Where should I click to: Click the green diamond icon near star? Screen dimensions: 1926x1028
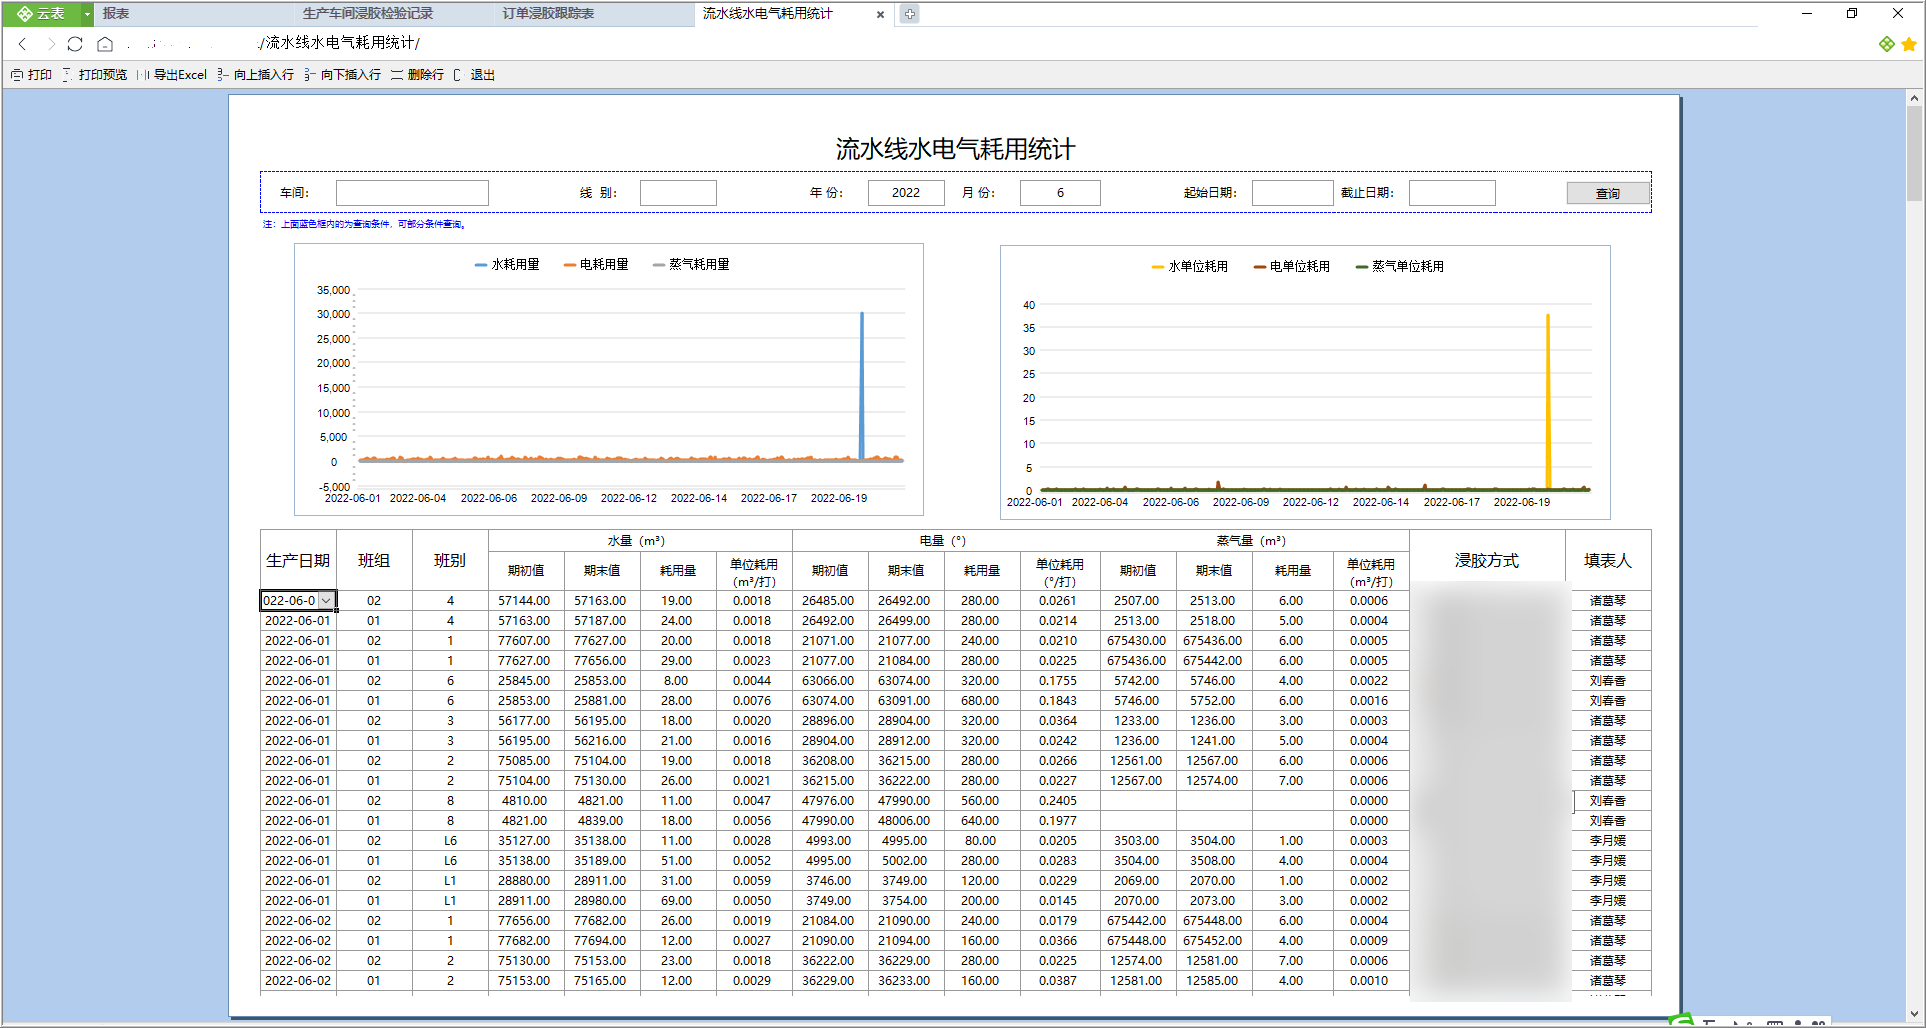[x=1886, y=44]
